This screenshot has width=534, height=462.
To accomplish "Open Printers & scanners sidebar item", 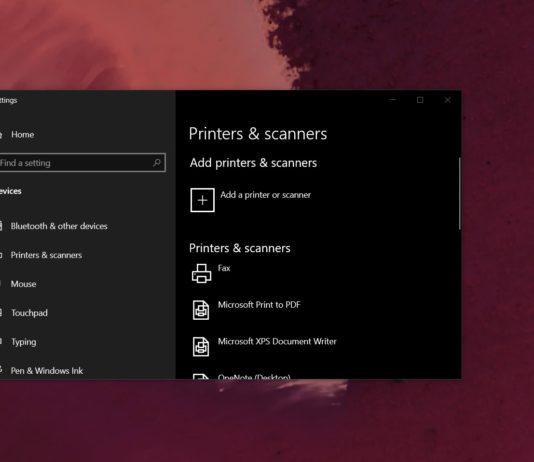I will point(46,255).
